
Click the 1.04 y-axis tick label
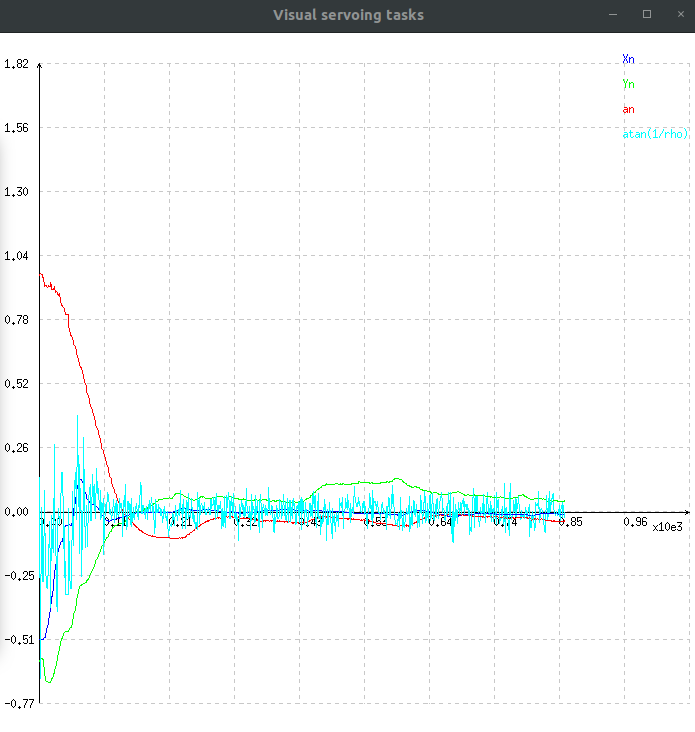(16, 256)
